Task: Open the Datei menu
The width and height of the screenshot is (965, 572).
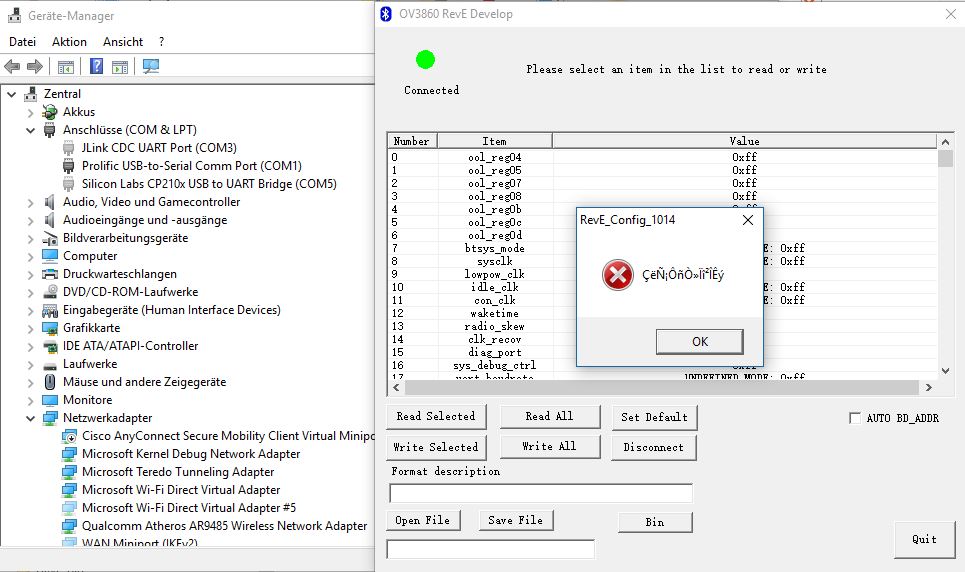Action: [22, 42]
